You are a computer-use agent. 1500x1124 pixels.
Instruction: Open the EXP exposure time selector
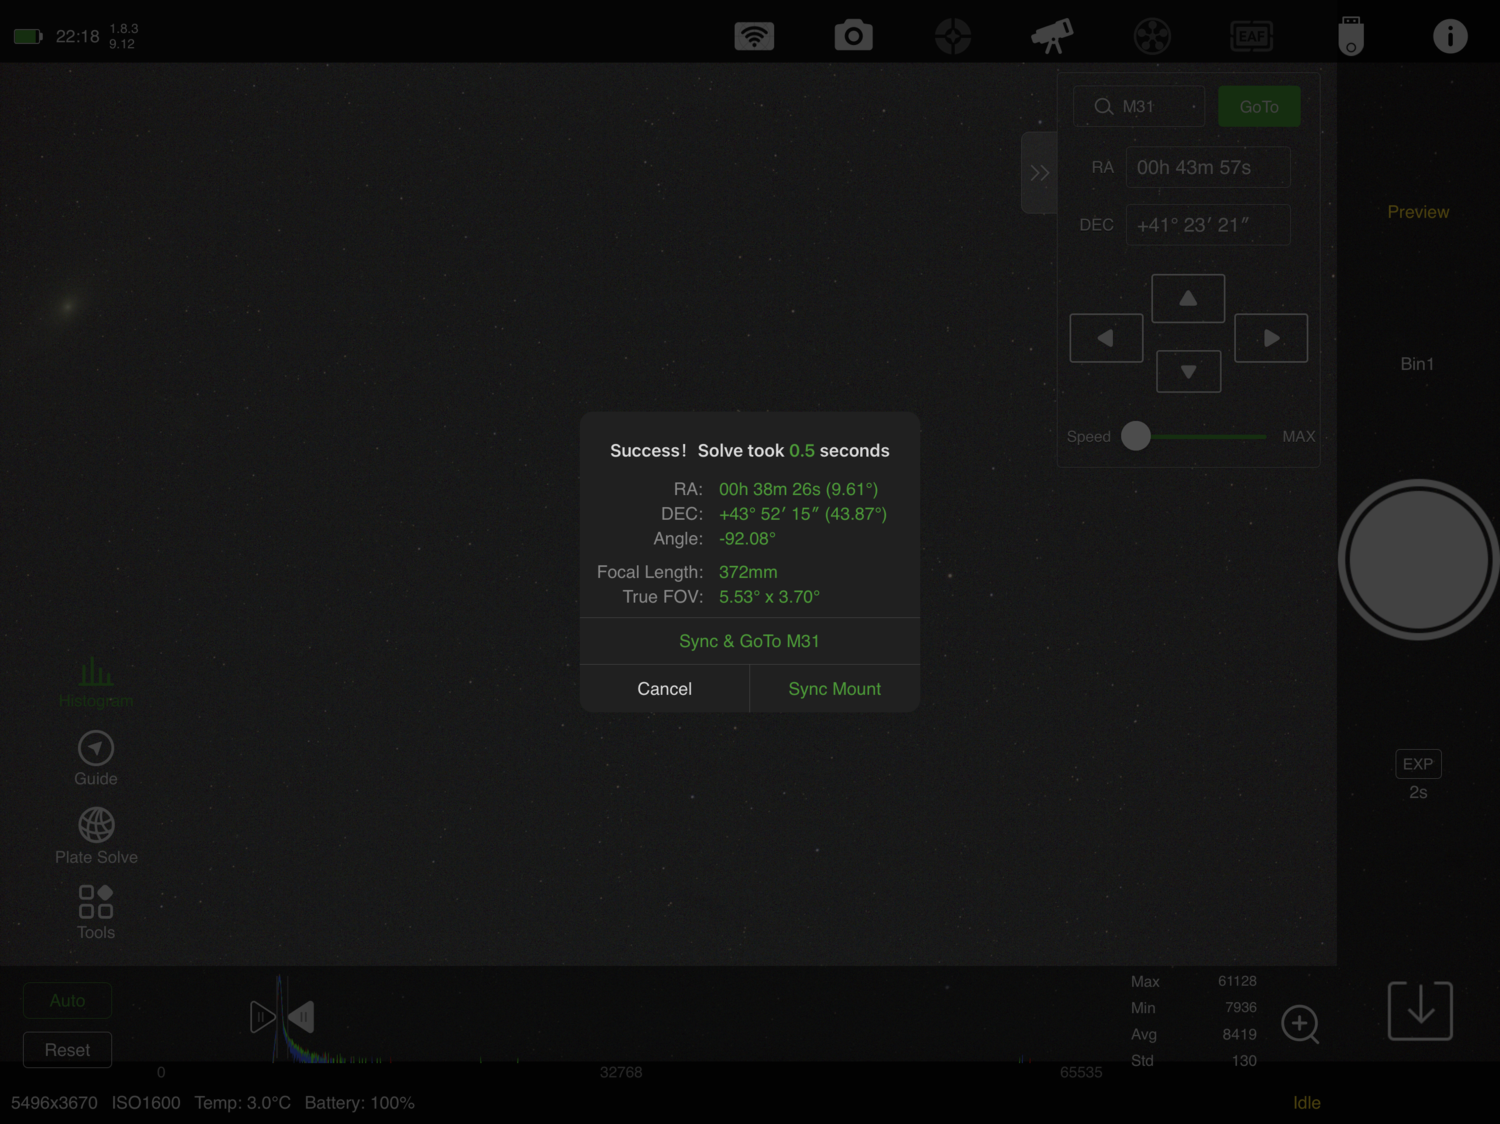[1418, 776]
